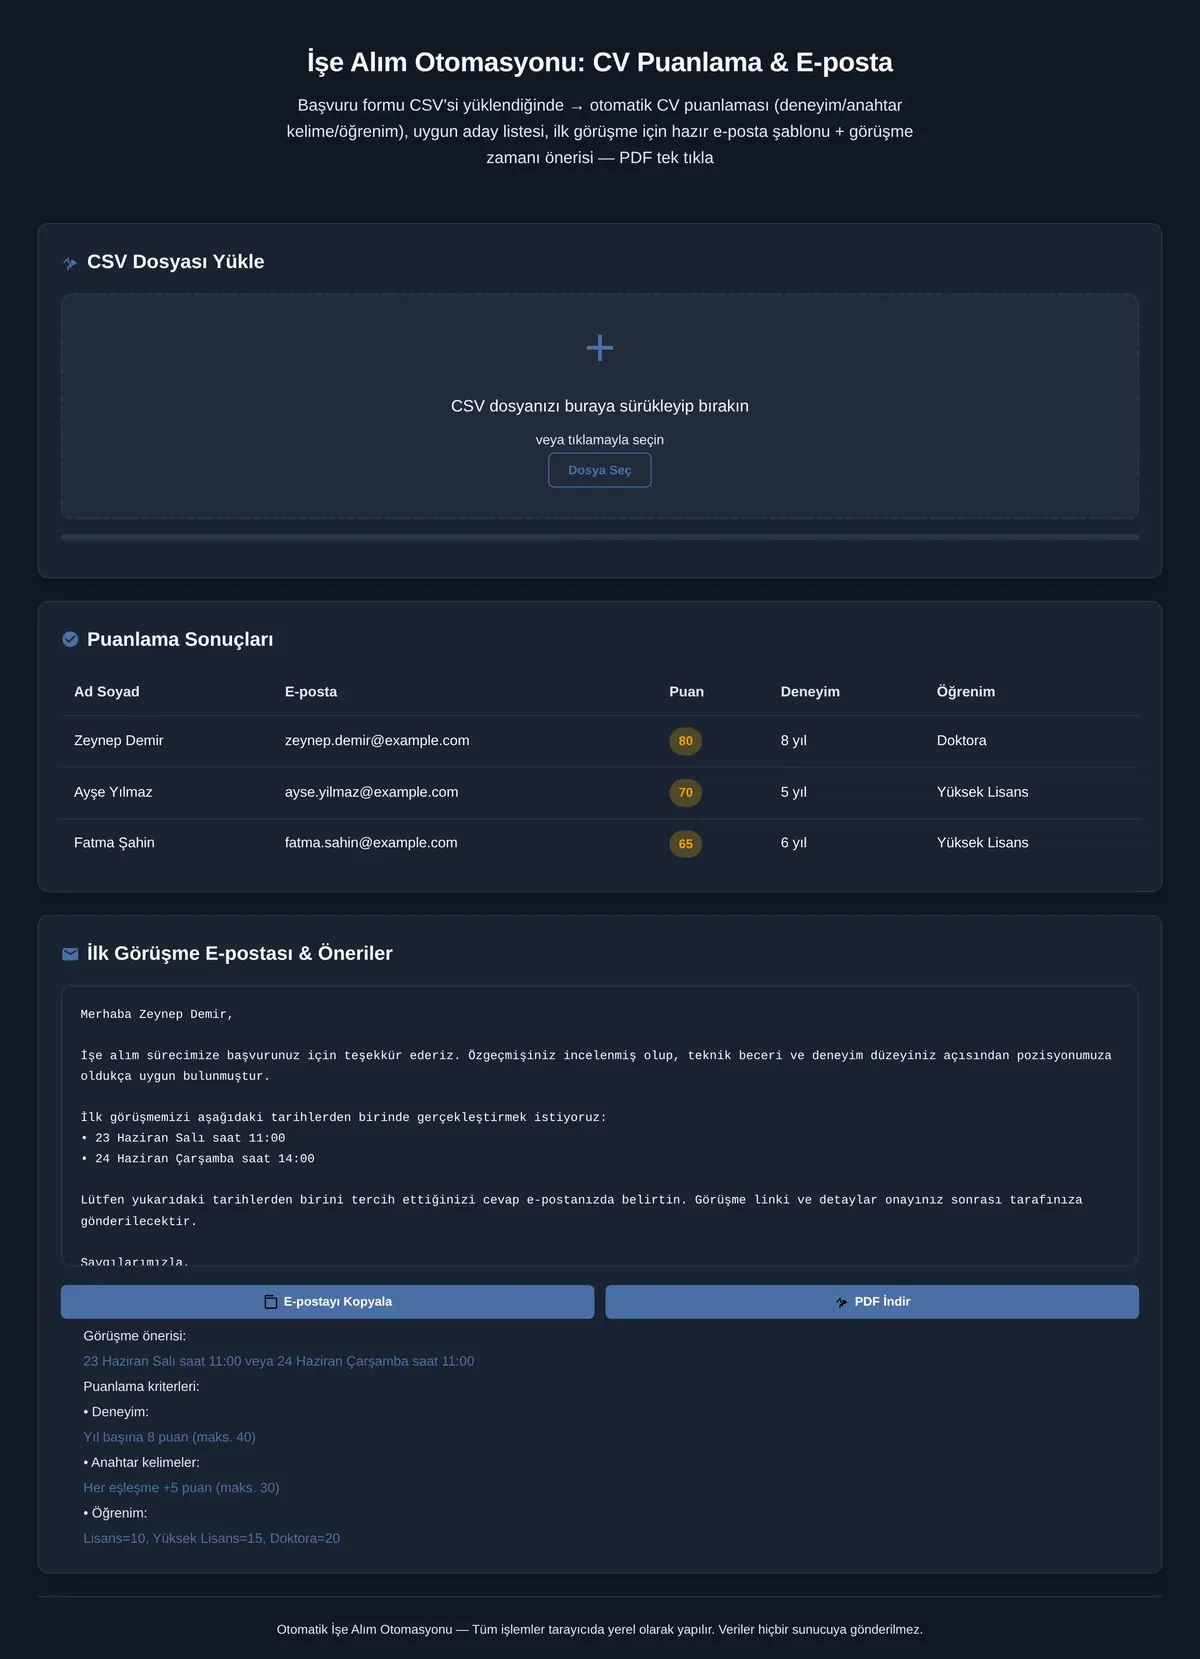
Task: Select the score badge 80
Action: (x=685, y=741)
